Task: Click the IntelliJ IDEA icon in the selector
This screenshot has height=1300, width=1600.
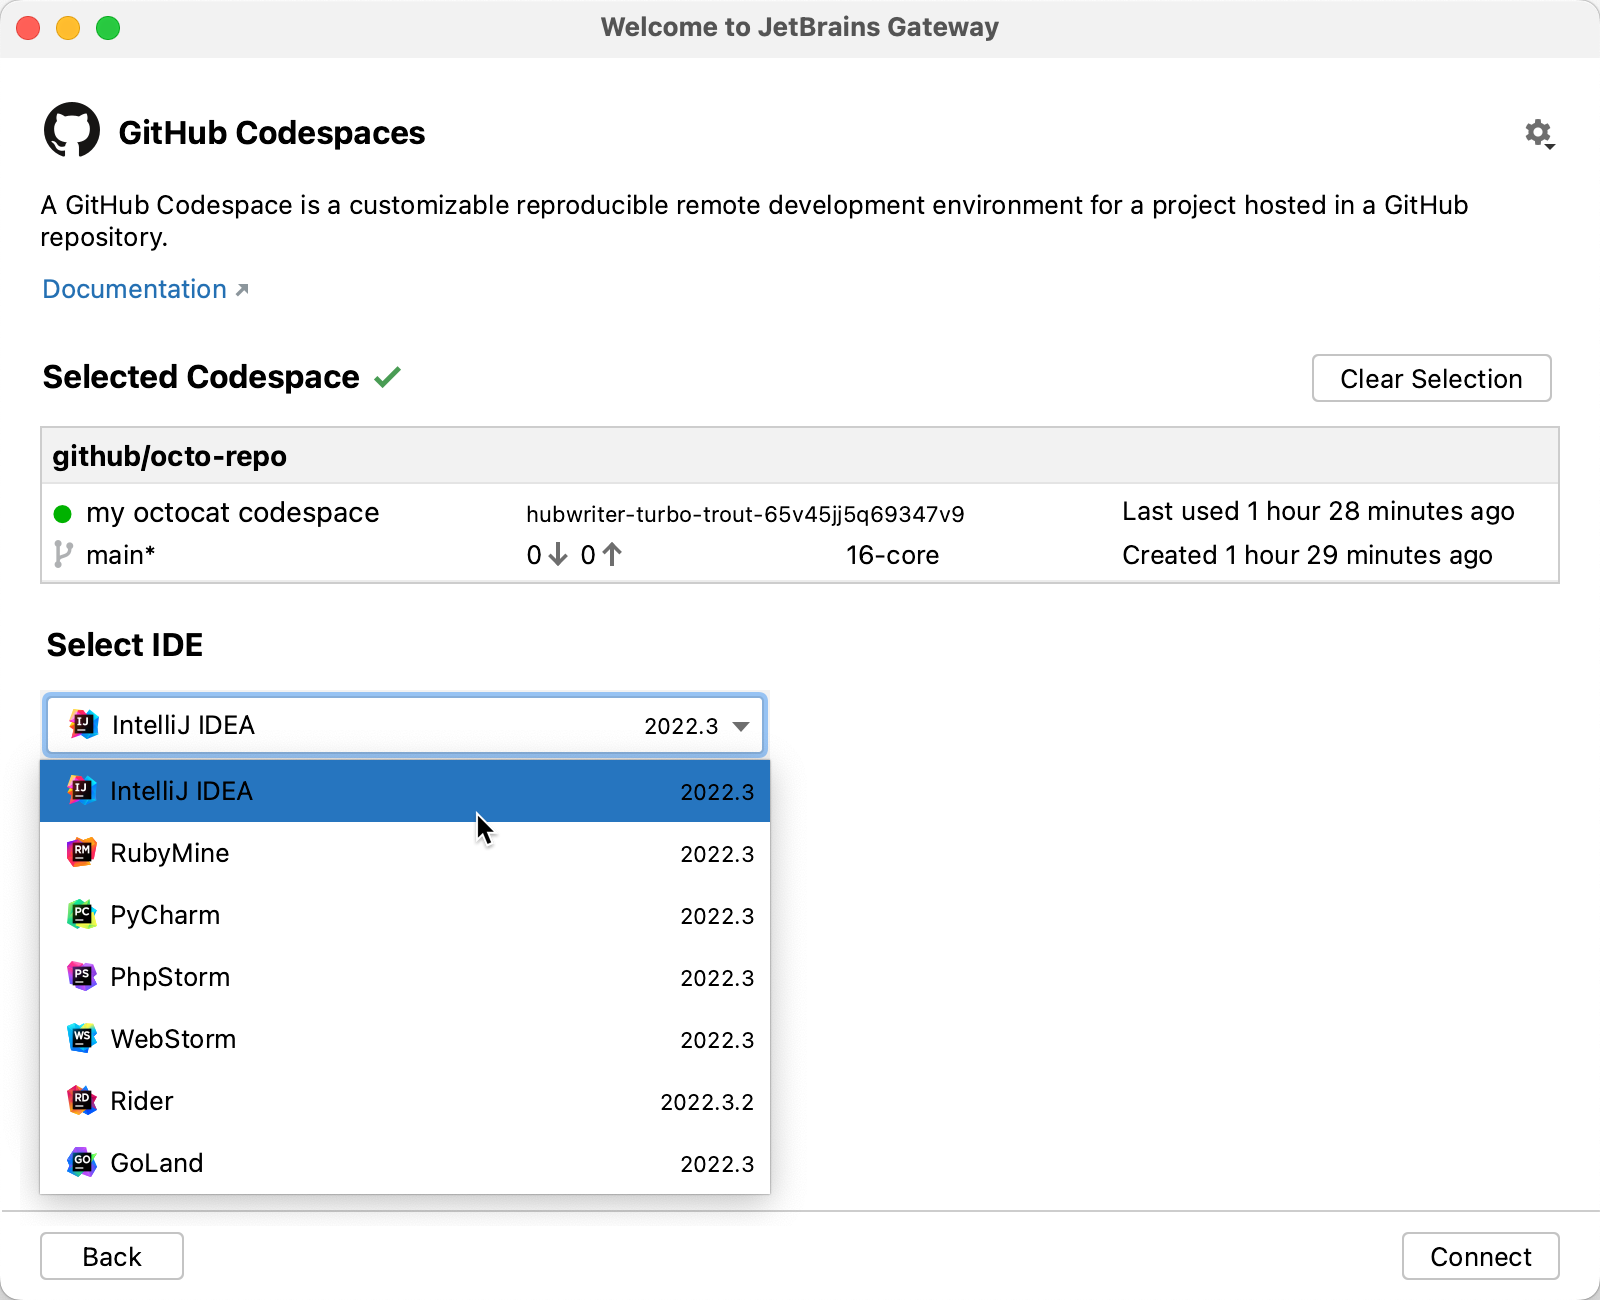Action: (84, 725)
